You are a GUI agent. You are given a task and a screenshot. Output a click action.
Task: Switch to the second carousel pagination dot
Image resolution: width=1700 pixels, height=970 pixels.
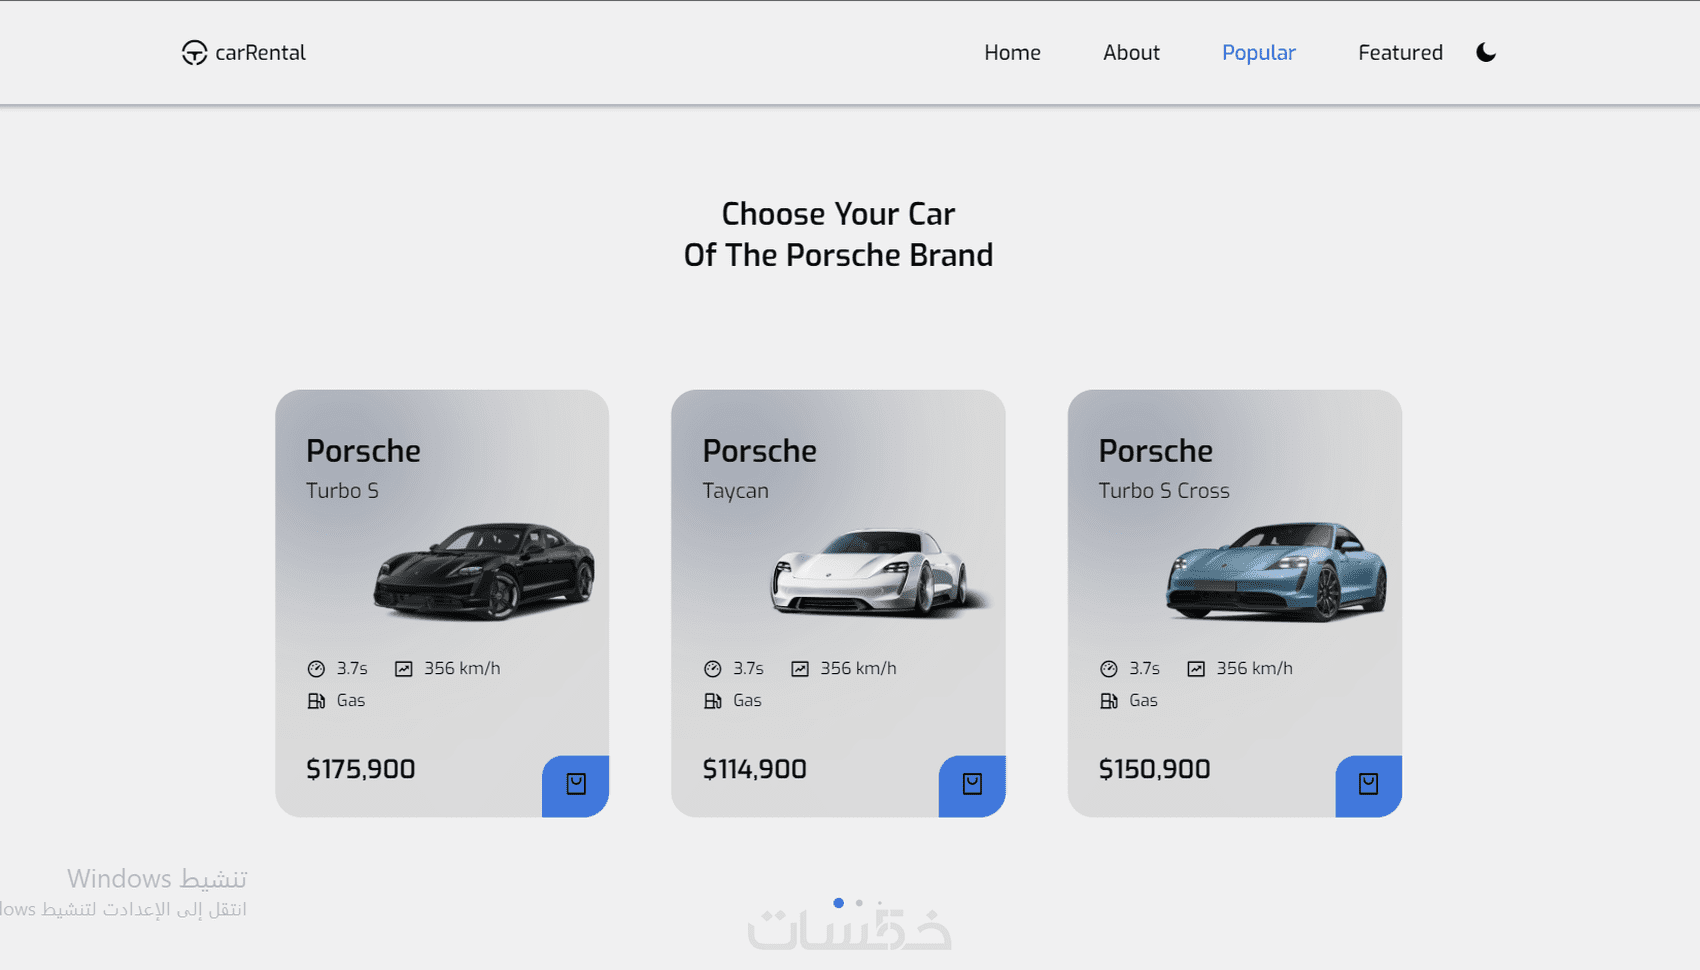[x=859, y=903]
